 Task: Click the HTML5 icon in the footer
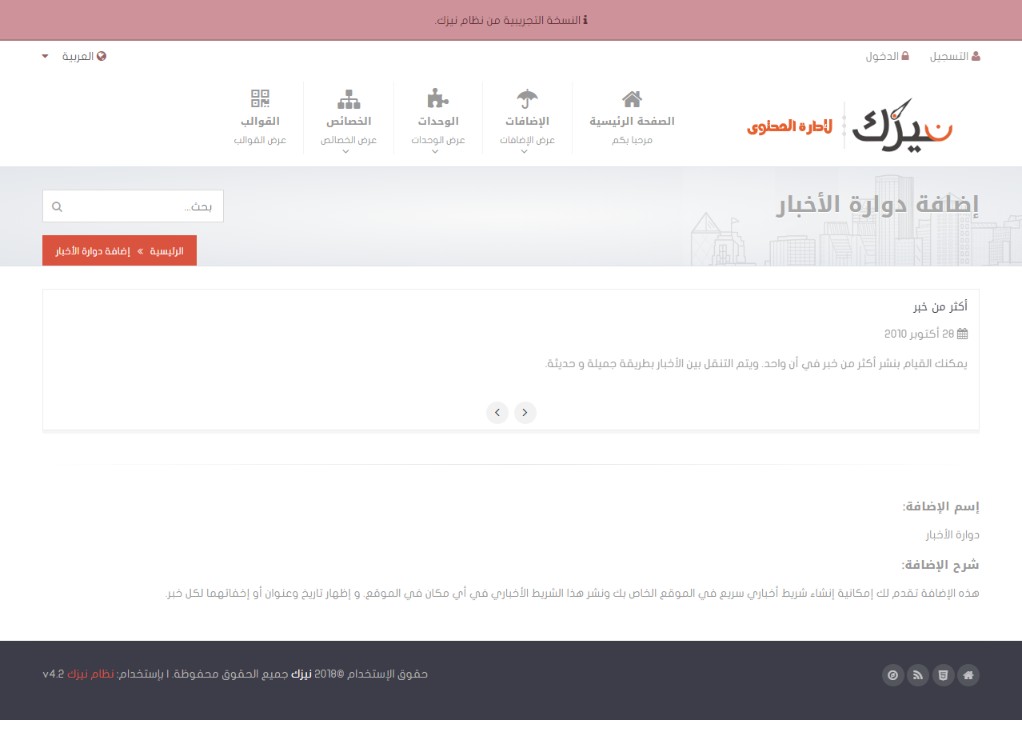tap(942, 676)
